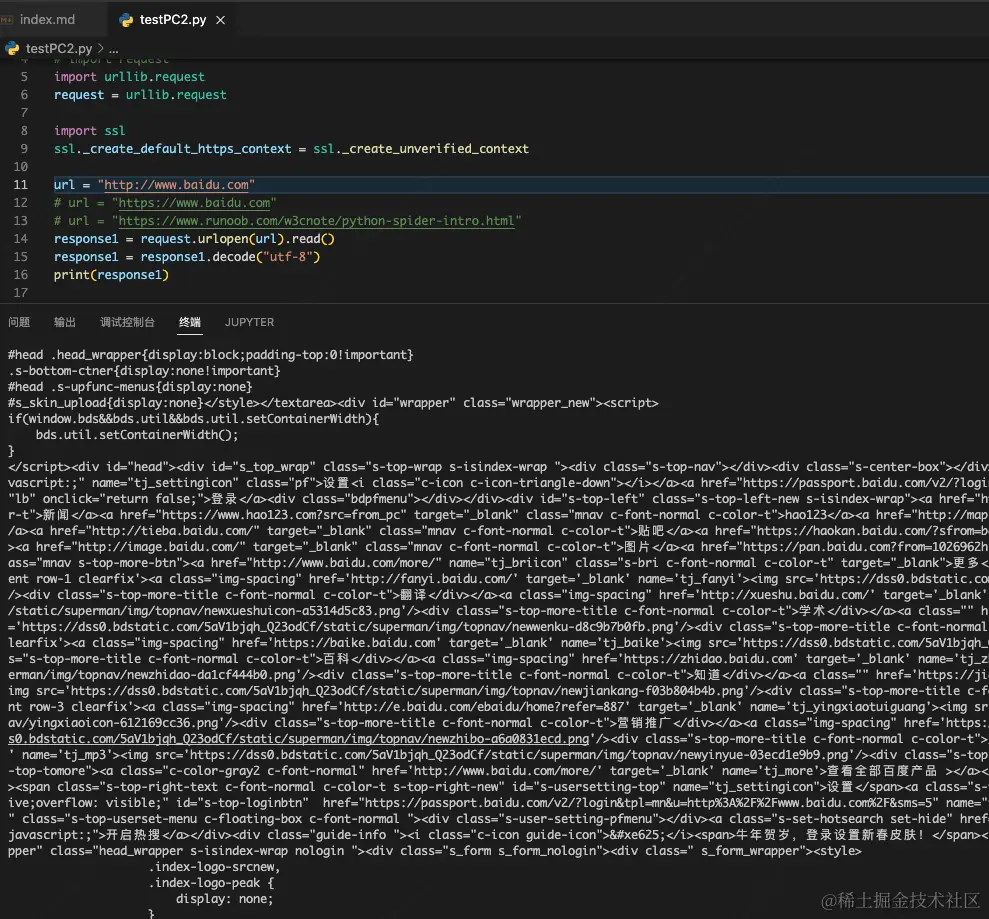Click 'print(response1)' on line 16

coord(111,275)
